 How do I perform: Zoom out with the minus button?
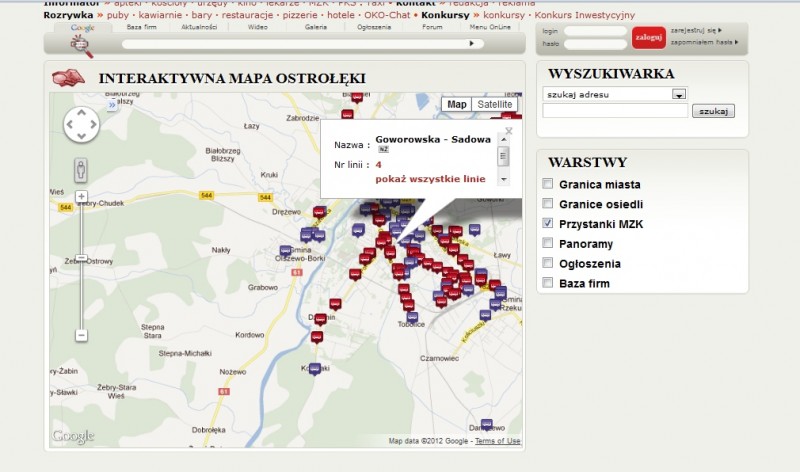coord(81,335)
